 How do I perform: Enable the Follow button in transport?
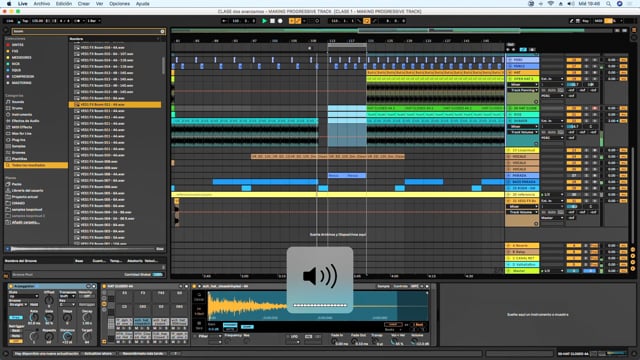coord(224,21)
